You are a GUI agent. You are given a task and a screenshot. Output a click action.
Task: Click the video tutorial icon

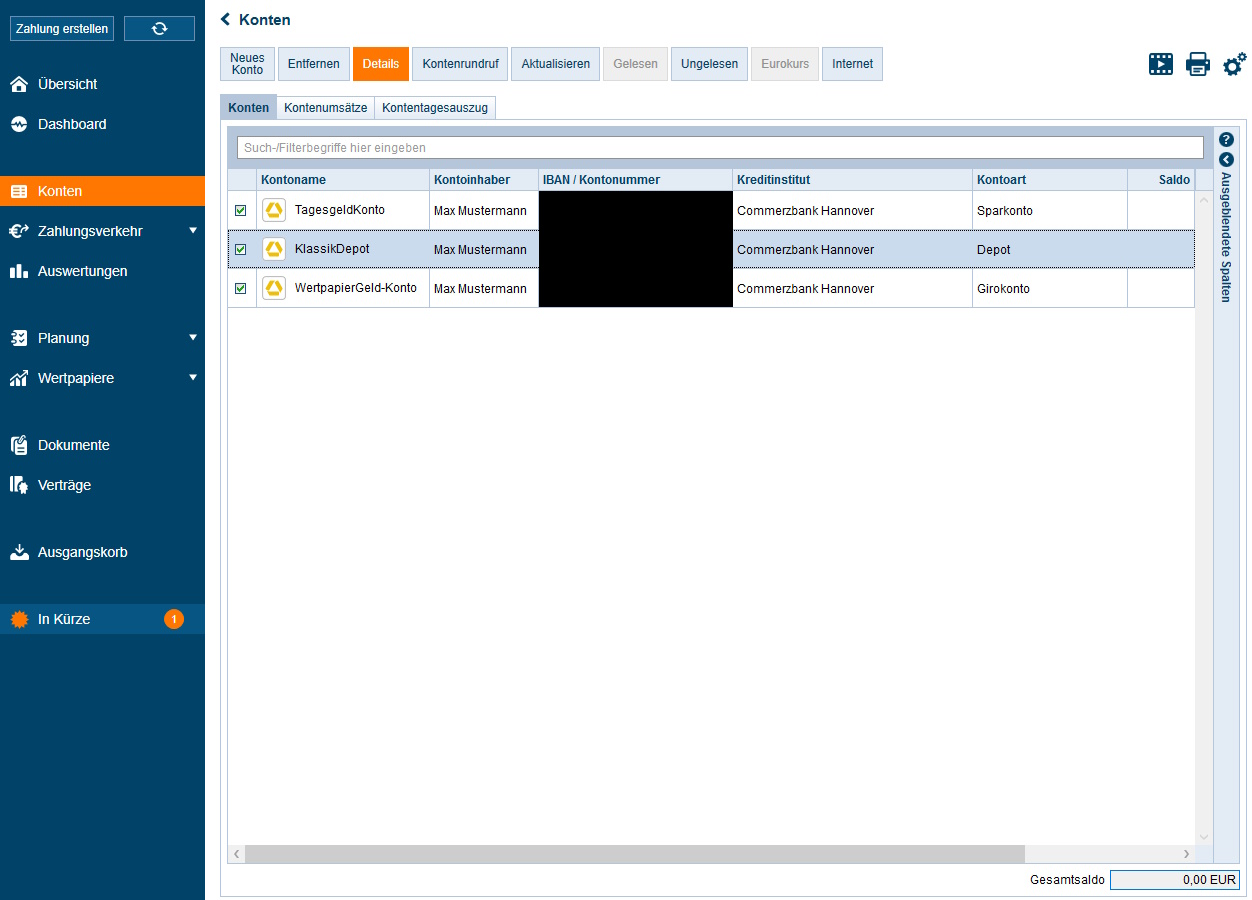pyautogui.click(x=1160, y=65)
